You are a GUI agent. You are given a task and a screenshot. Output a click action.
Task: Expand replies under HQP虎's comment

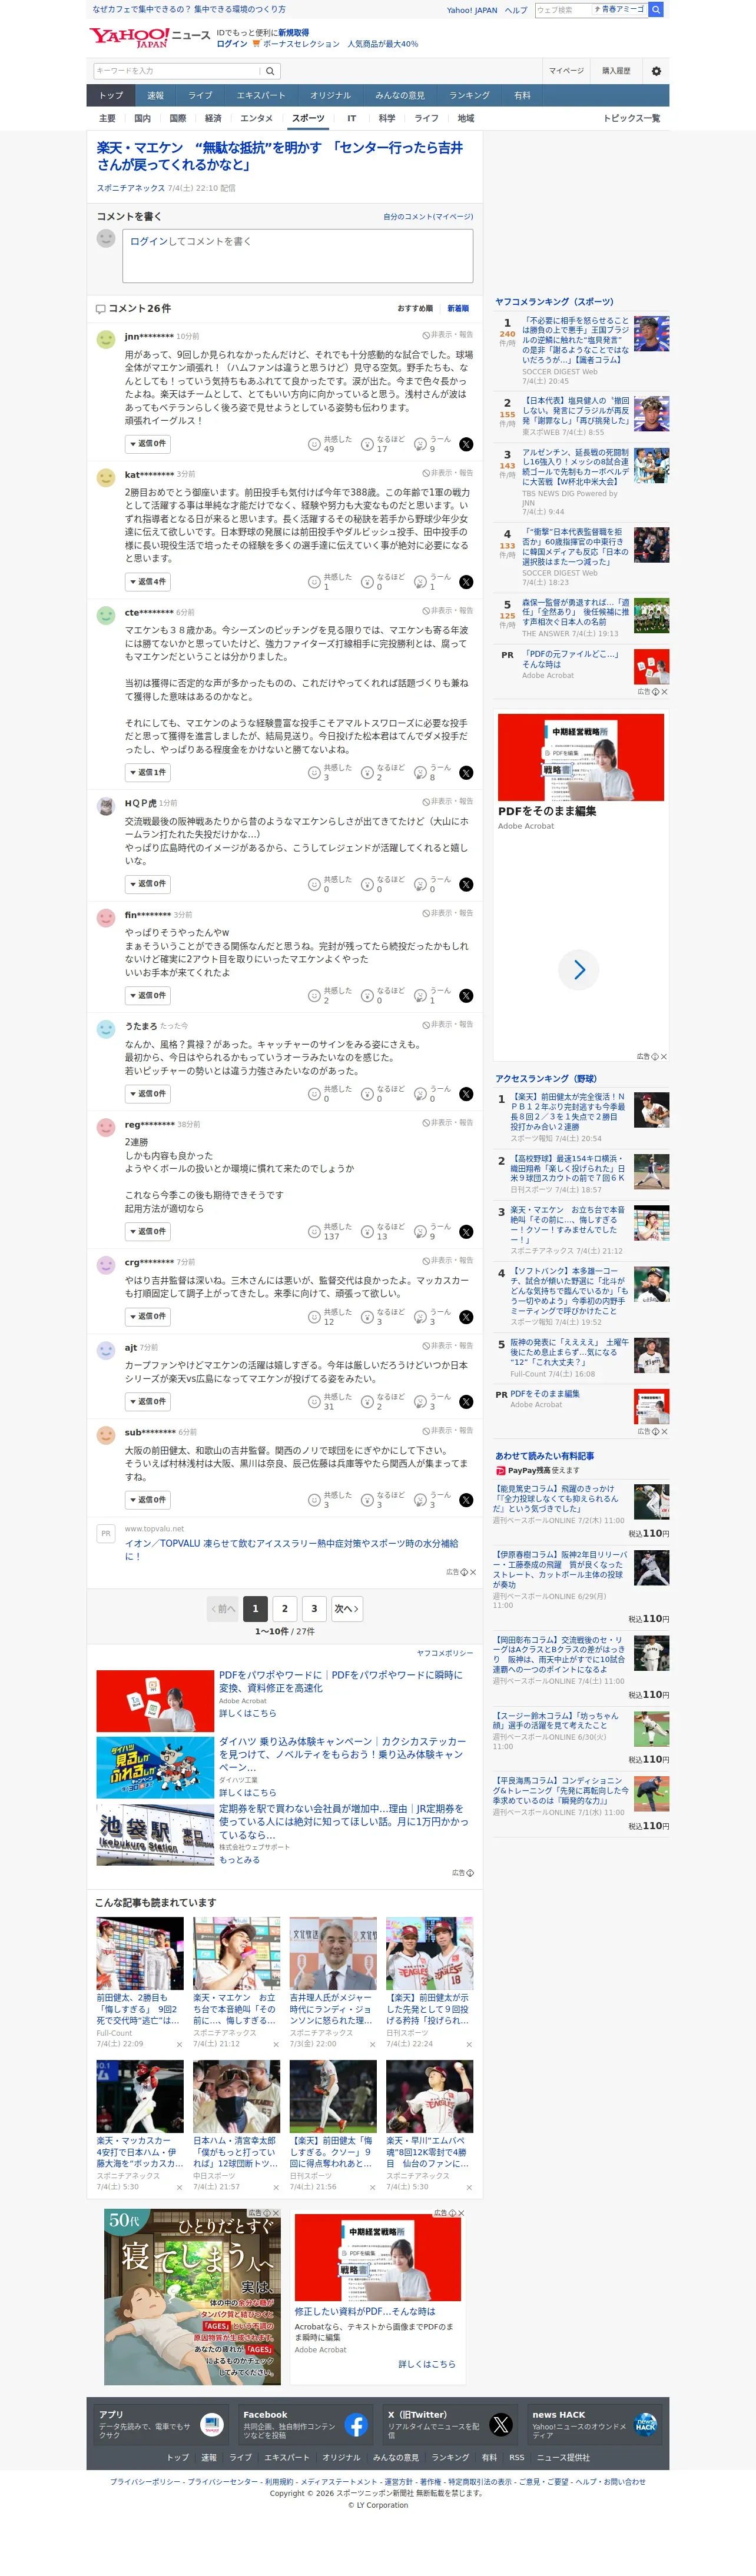coord(148,884)
